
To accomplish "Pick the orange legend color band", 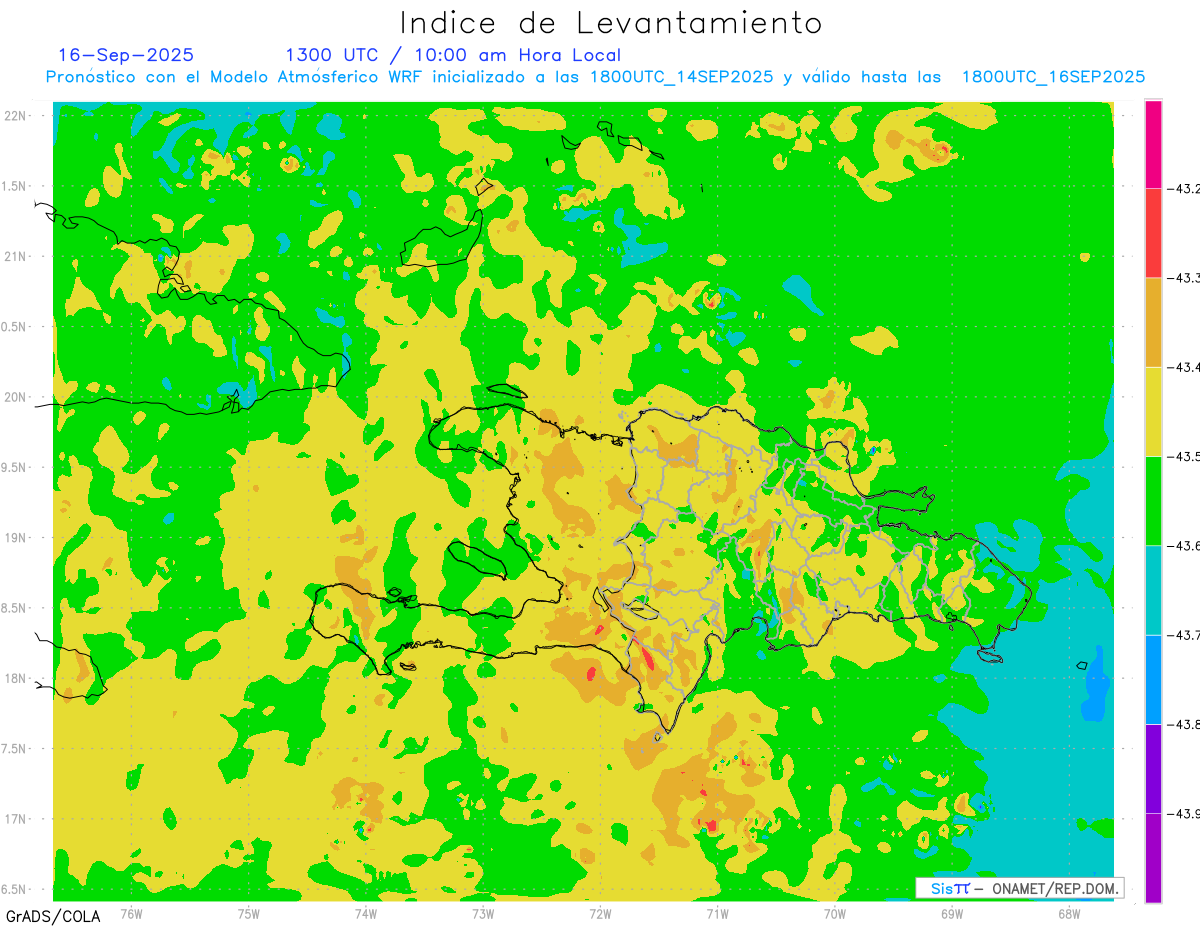I will 1153,322.
